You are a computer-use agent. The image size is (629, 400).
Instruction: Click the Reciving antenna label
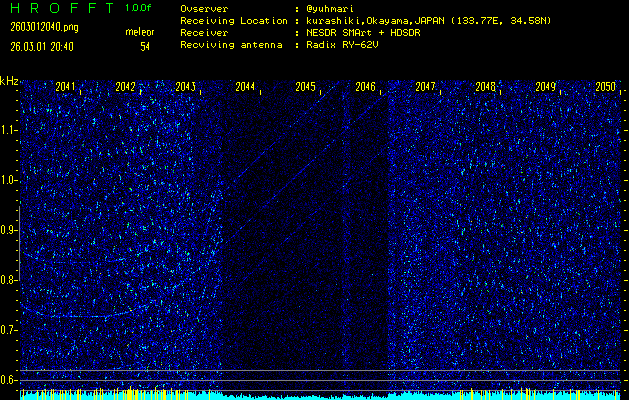click(x=231, y=45)
